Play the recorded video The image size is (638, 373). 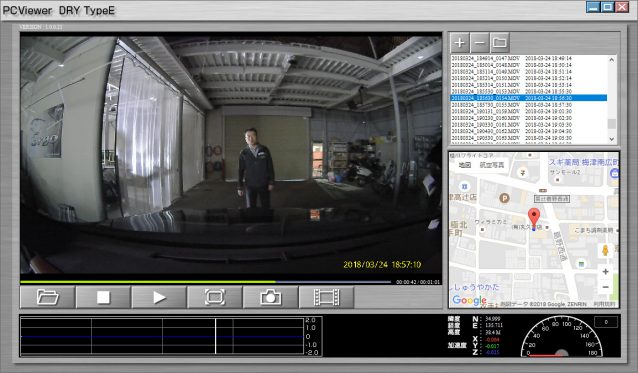tap(159, 297)
